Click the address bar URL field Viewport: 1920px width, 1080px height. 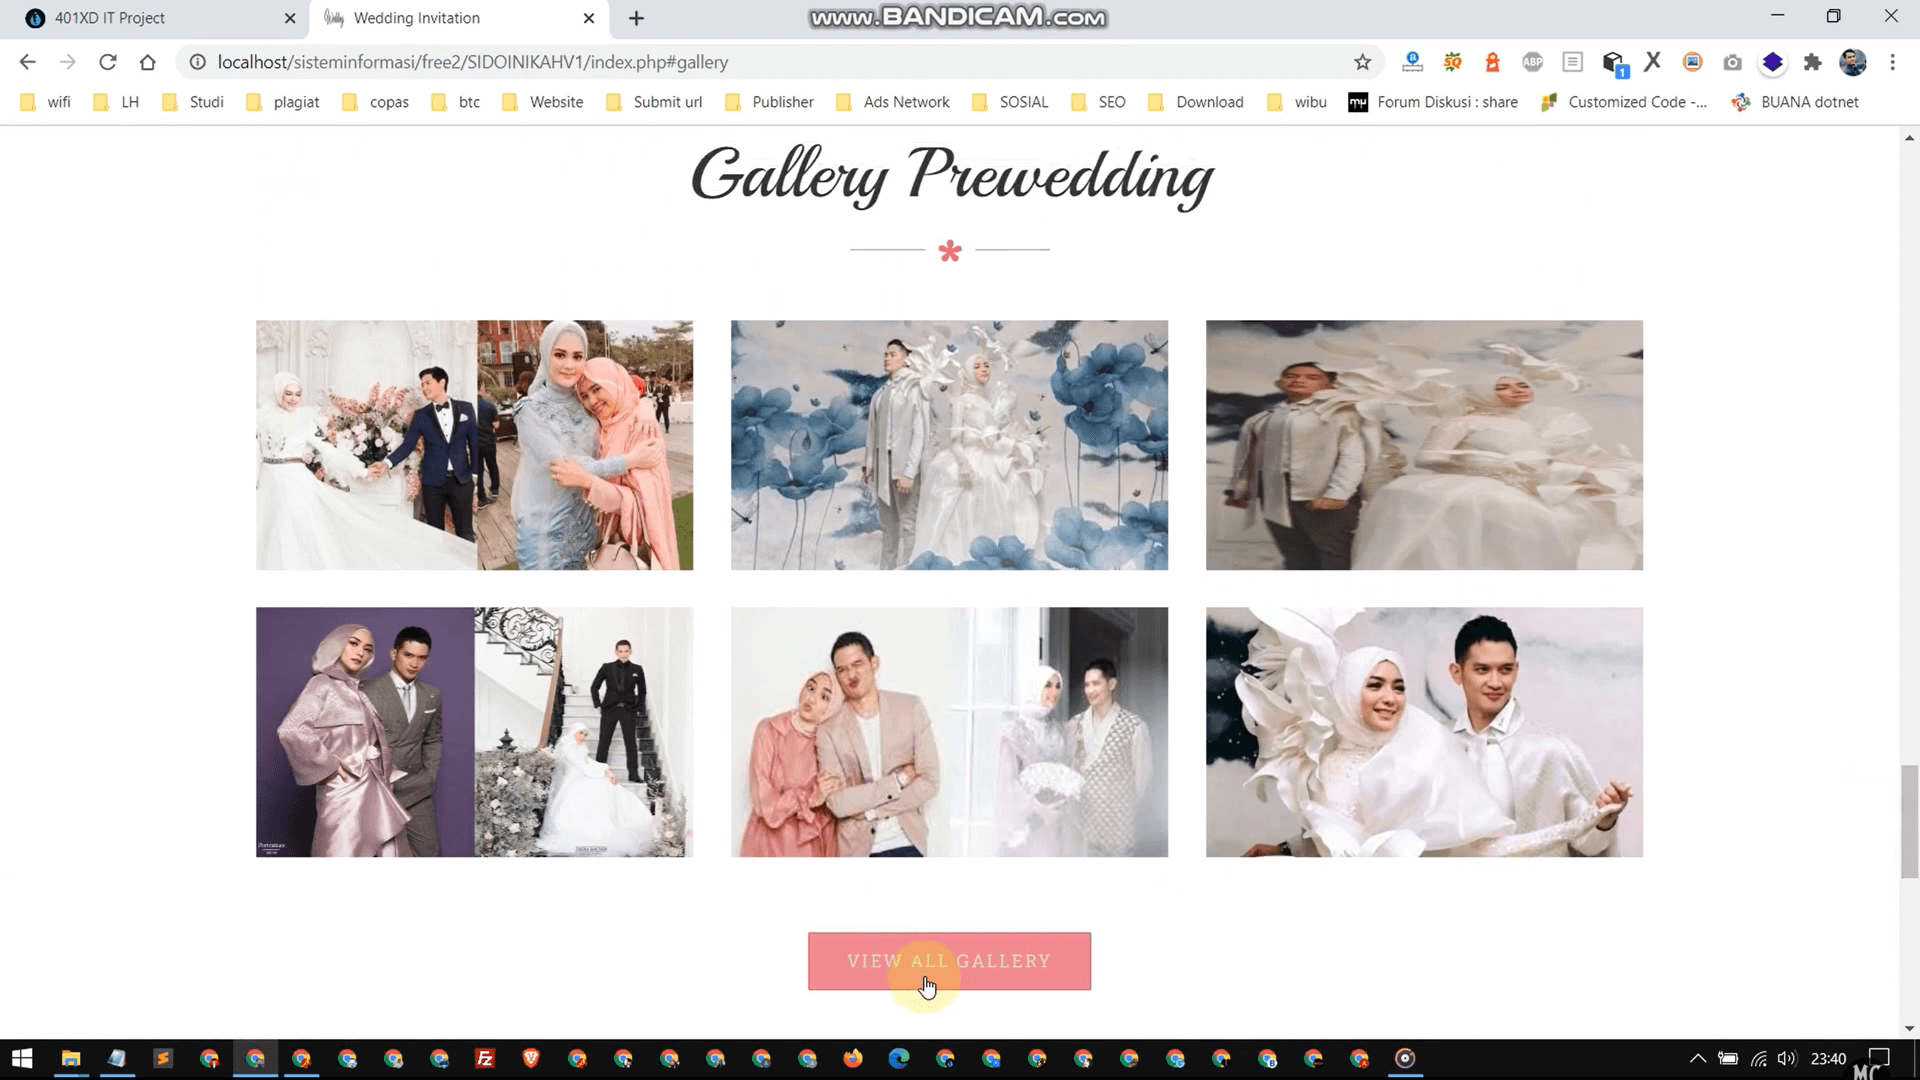tap(700, 62)
